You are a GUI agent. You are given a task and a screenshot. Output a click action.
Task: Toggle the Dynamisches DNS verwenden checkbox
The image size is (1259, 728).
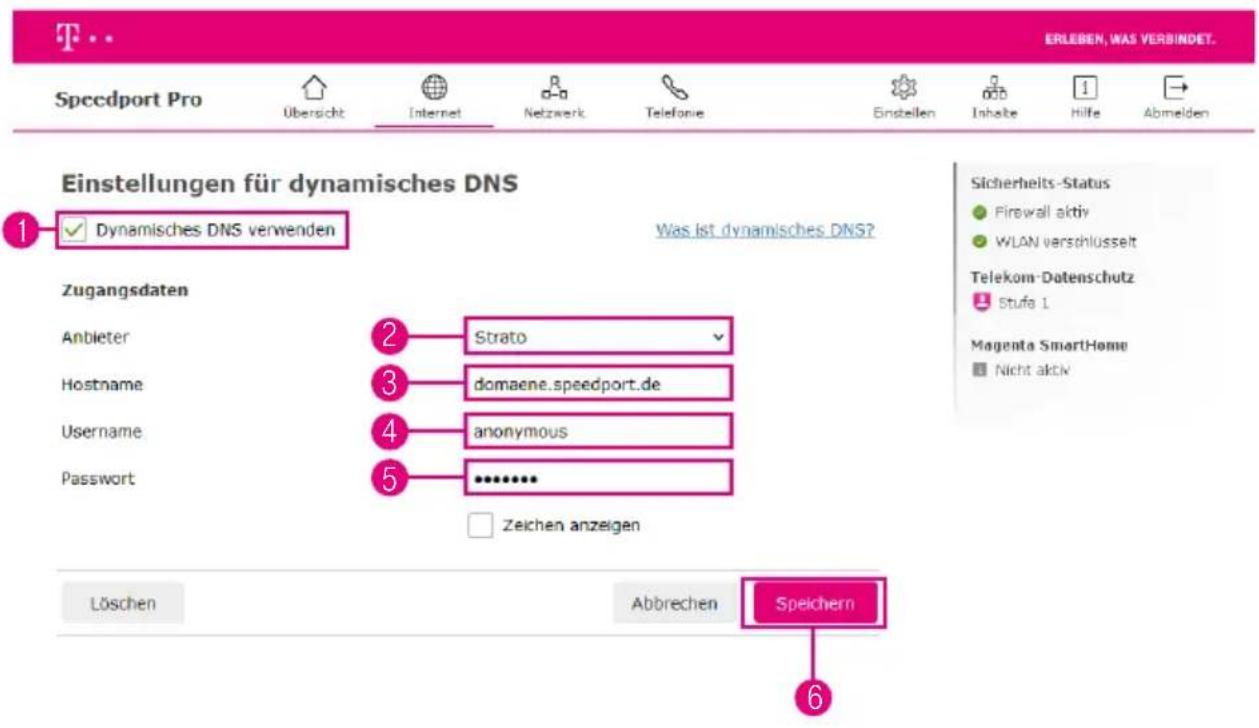73,230
